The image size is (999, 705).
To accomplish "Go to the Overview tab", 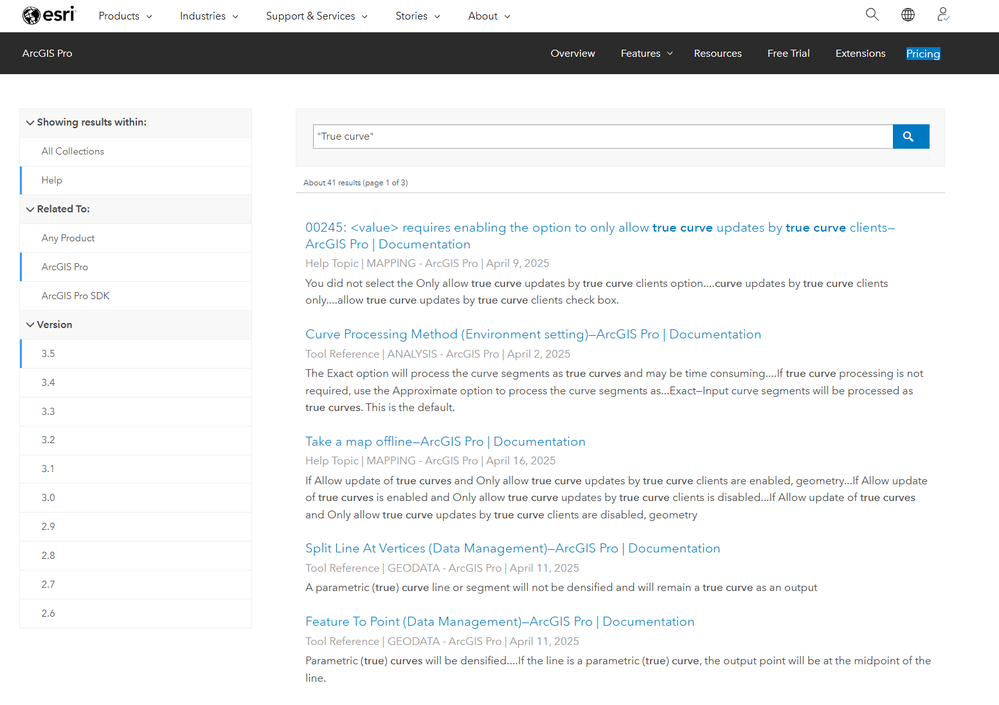I will (x=572, y=53).
